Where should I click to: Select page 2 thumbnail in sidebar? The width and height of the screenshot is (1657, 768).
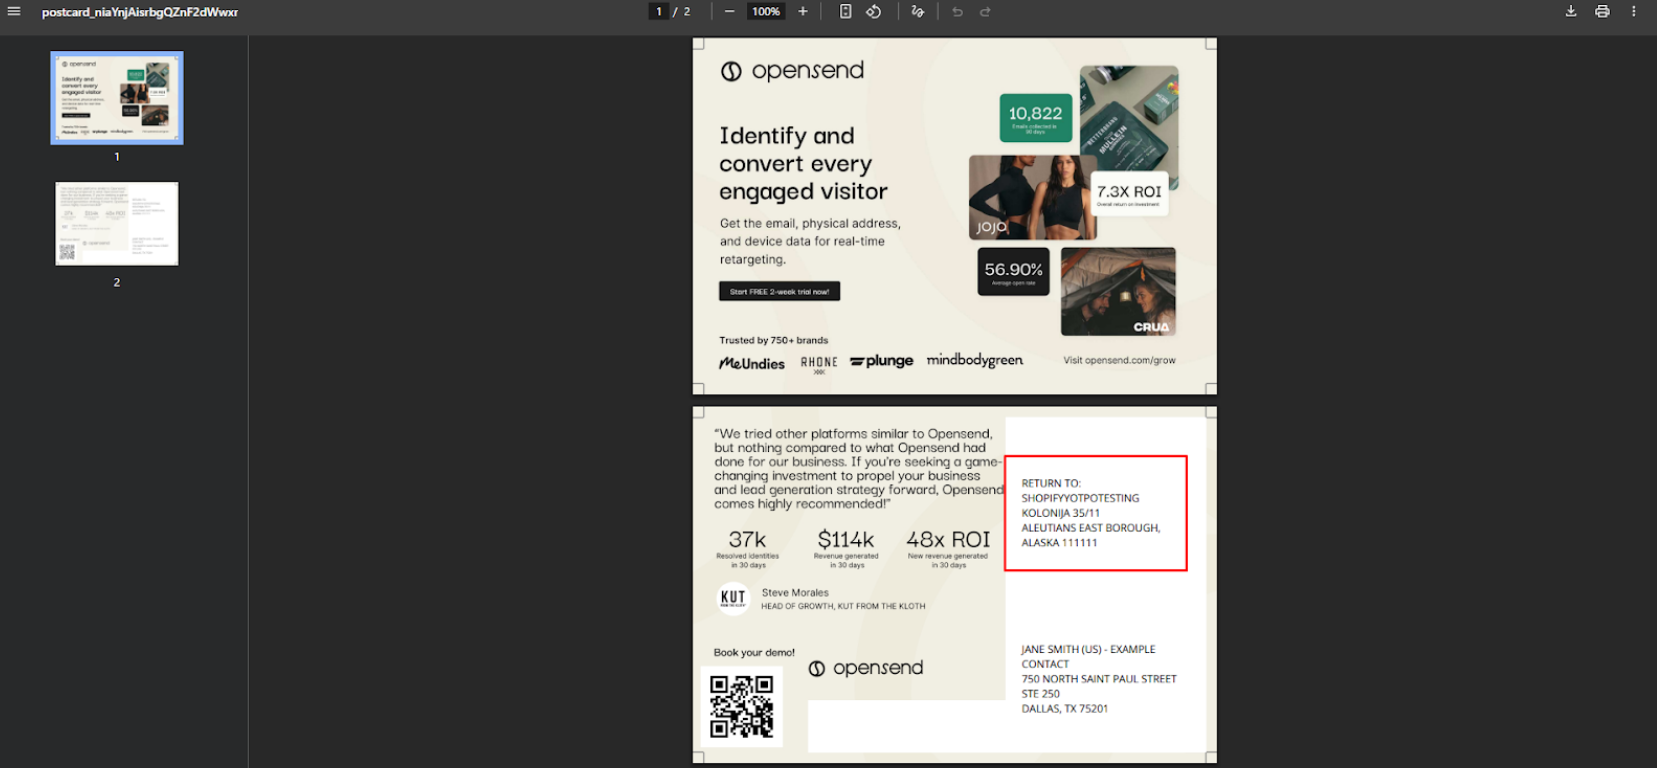click(x=117, y=224)
